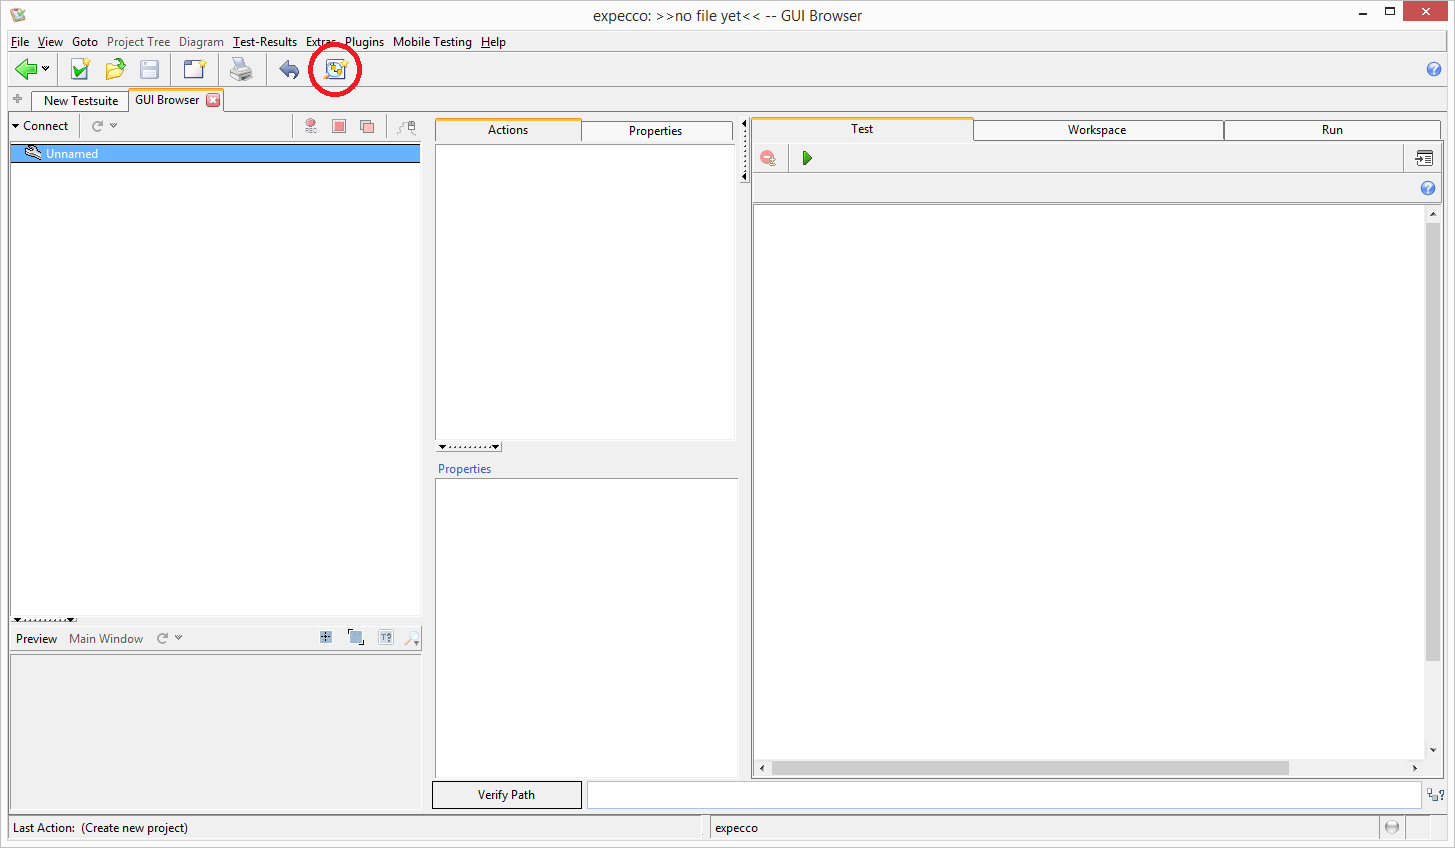Open the refresh dropdown arrow beside Connect
The image size is (1455, 848).
click(114, 126)
